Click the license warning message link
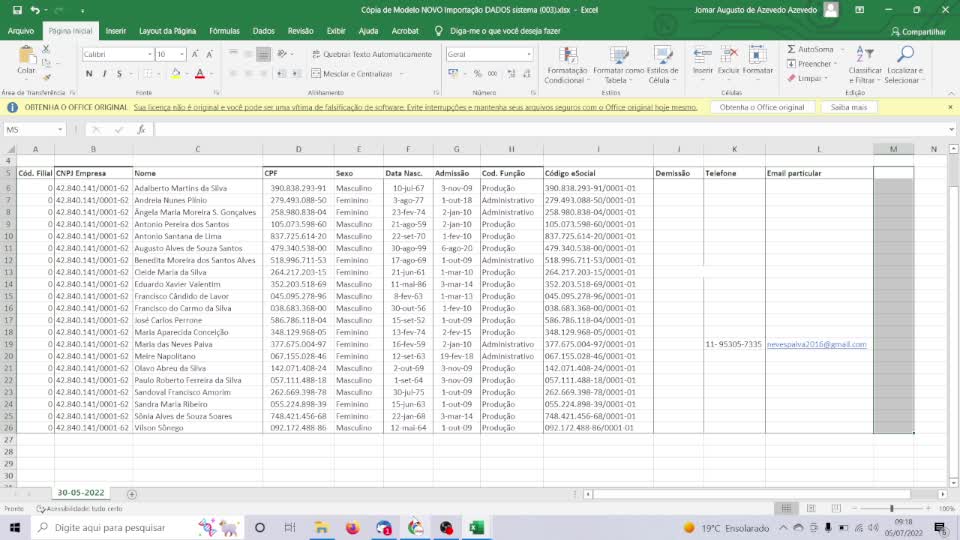This screenshot has height=540, width=960. click(x=415, y=107)
